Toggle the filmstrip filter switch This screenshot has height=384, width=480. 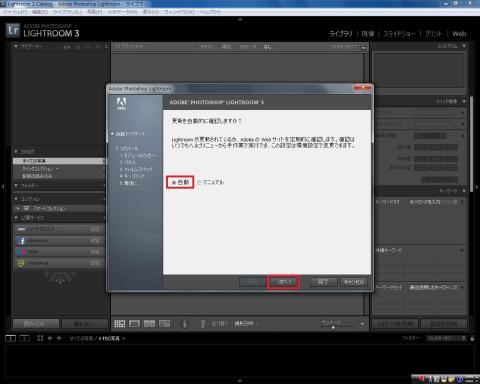coord(472,338)
